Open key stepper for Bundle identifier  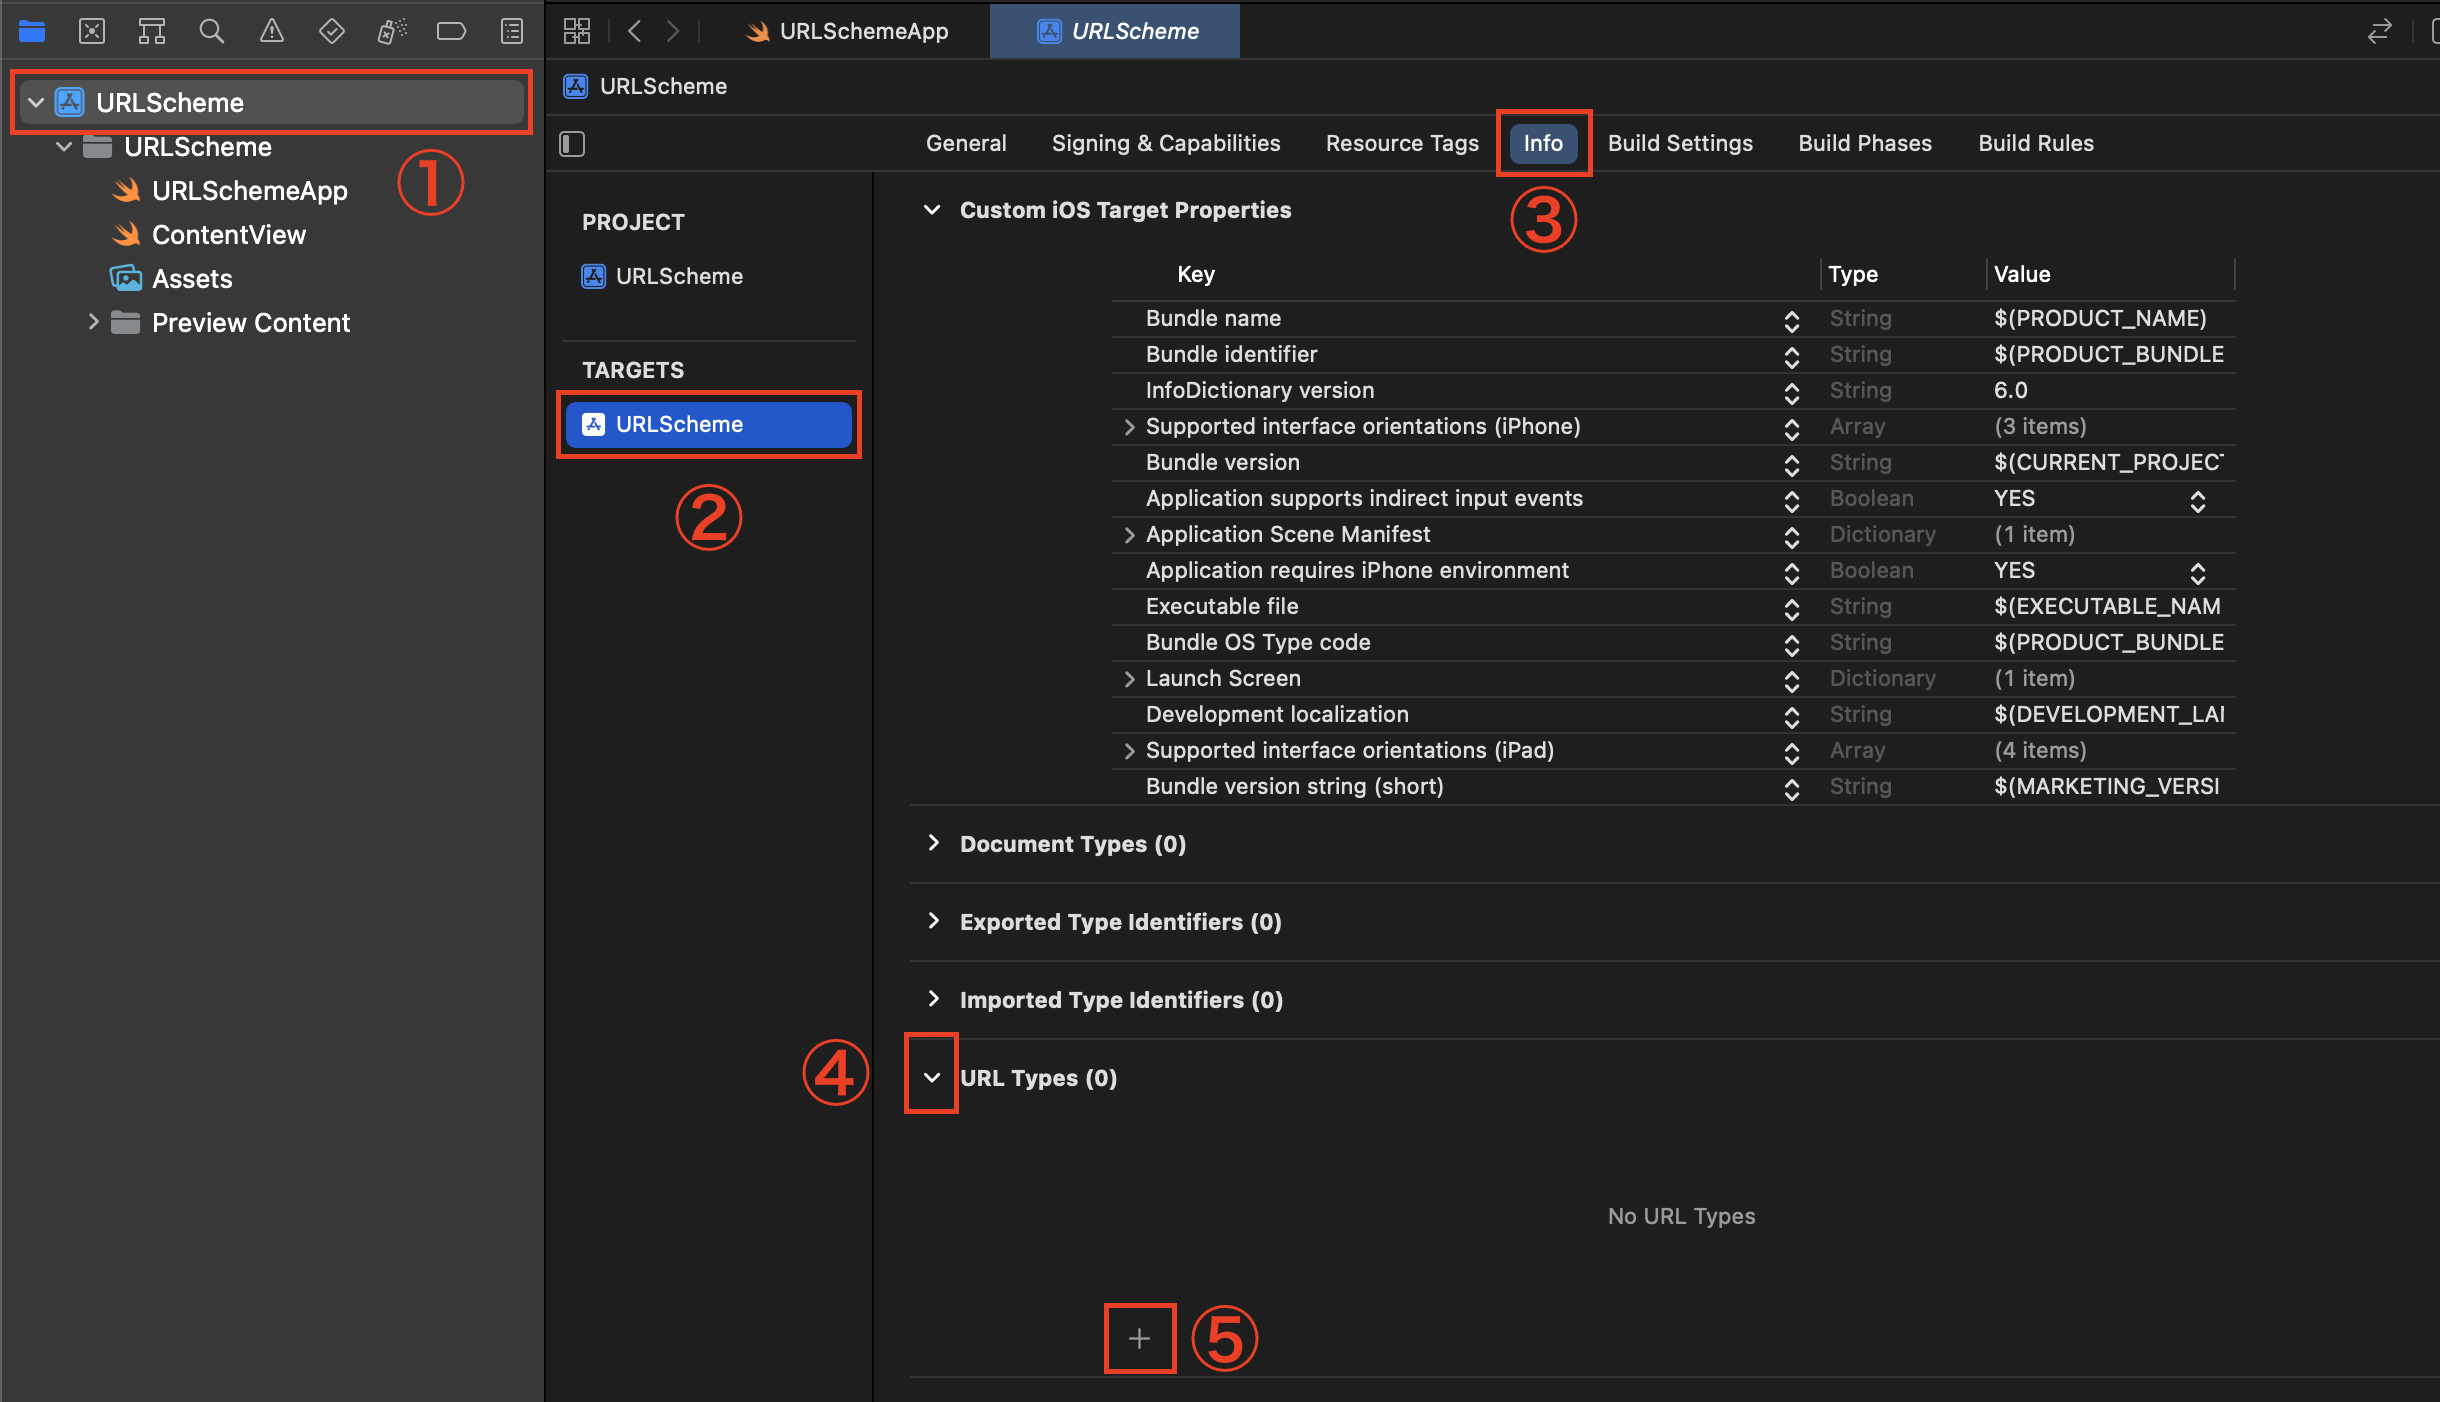tap(1791, 356)
